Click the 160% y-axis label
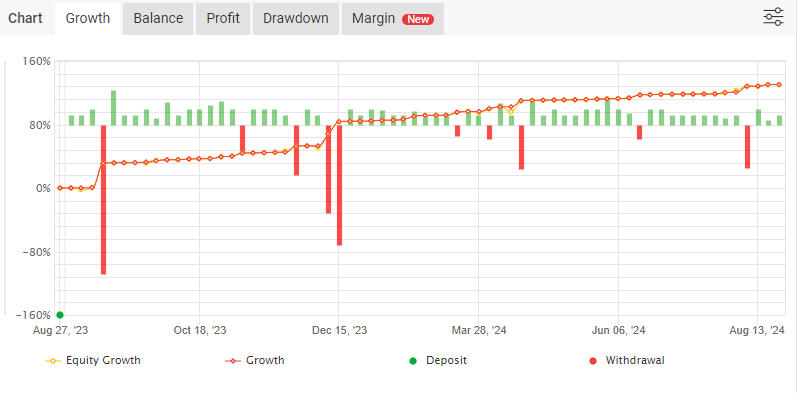 click(38, 62)
